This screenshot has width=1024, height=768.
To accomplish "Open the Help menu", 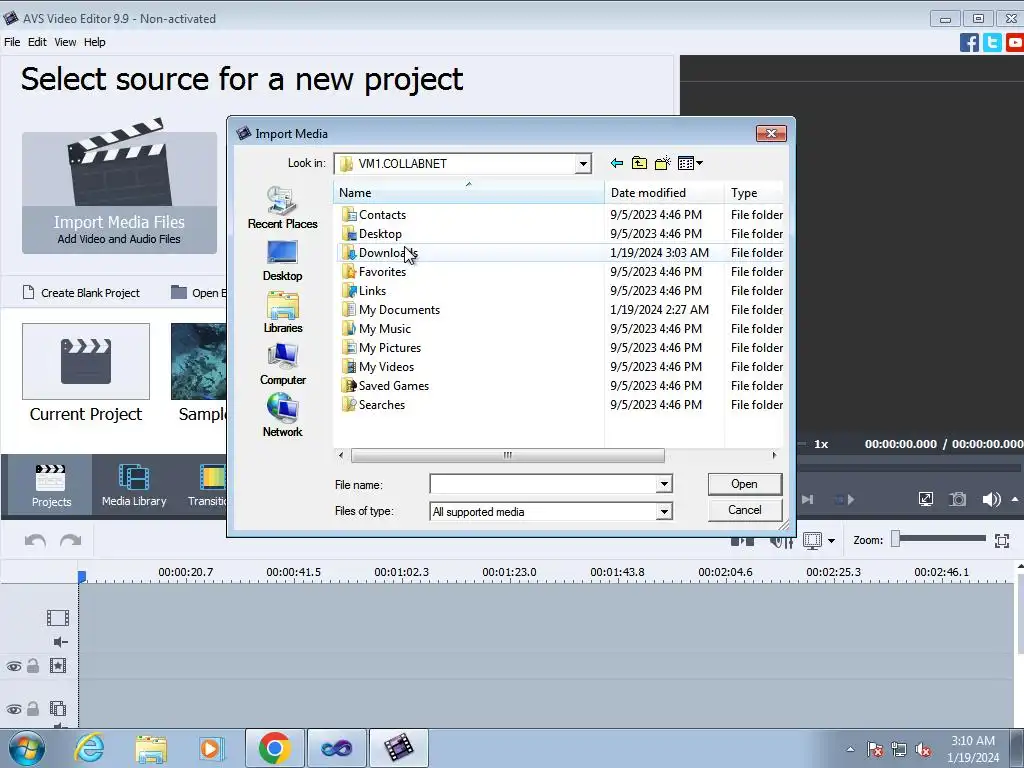I will point(95,42).
